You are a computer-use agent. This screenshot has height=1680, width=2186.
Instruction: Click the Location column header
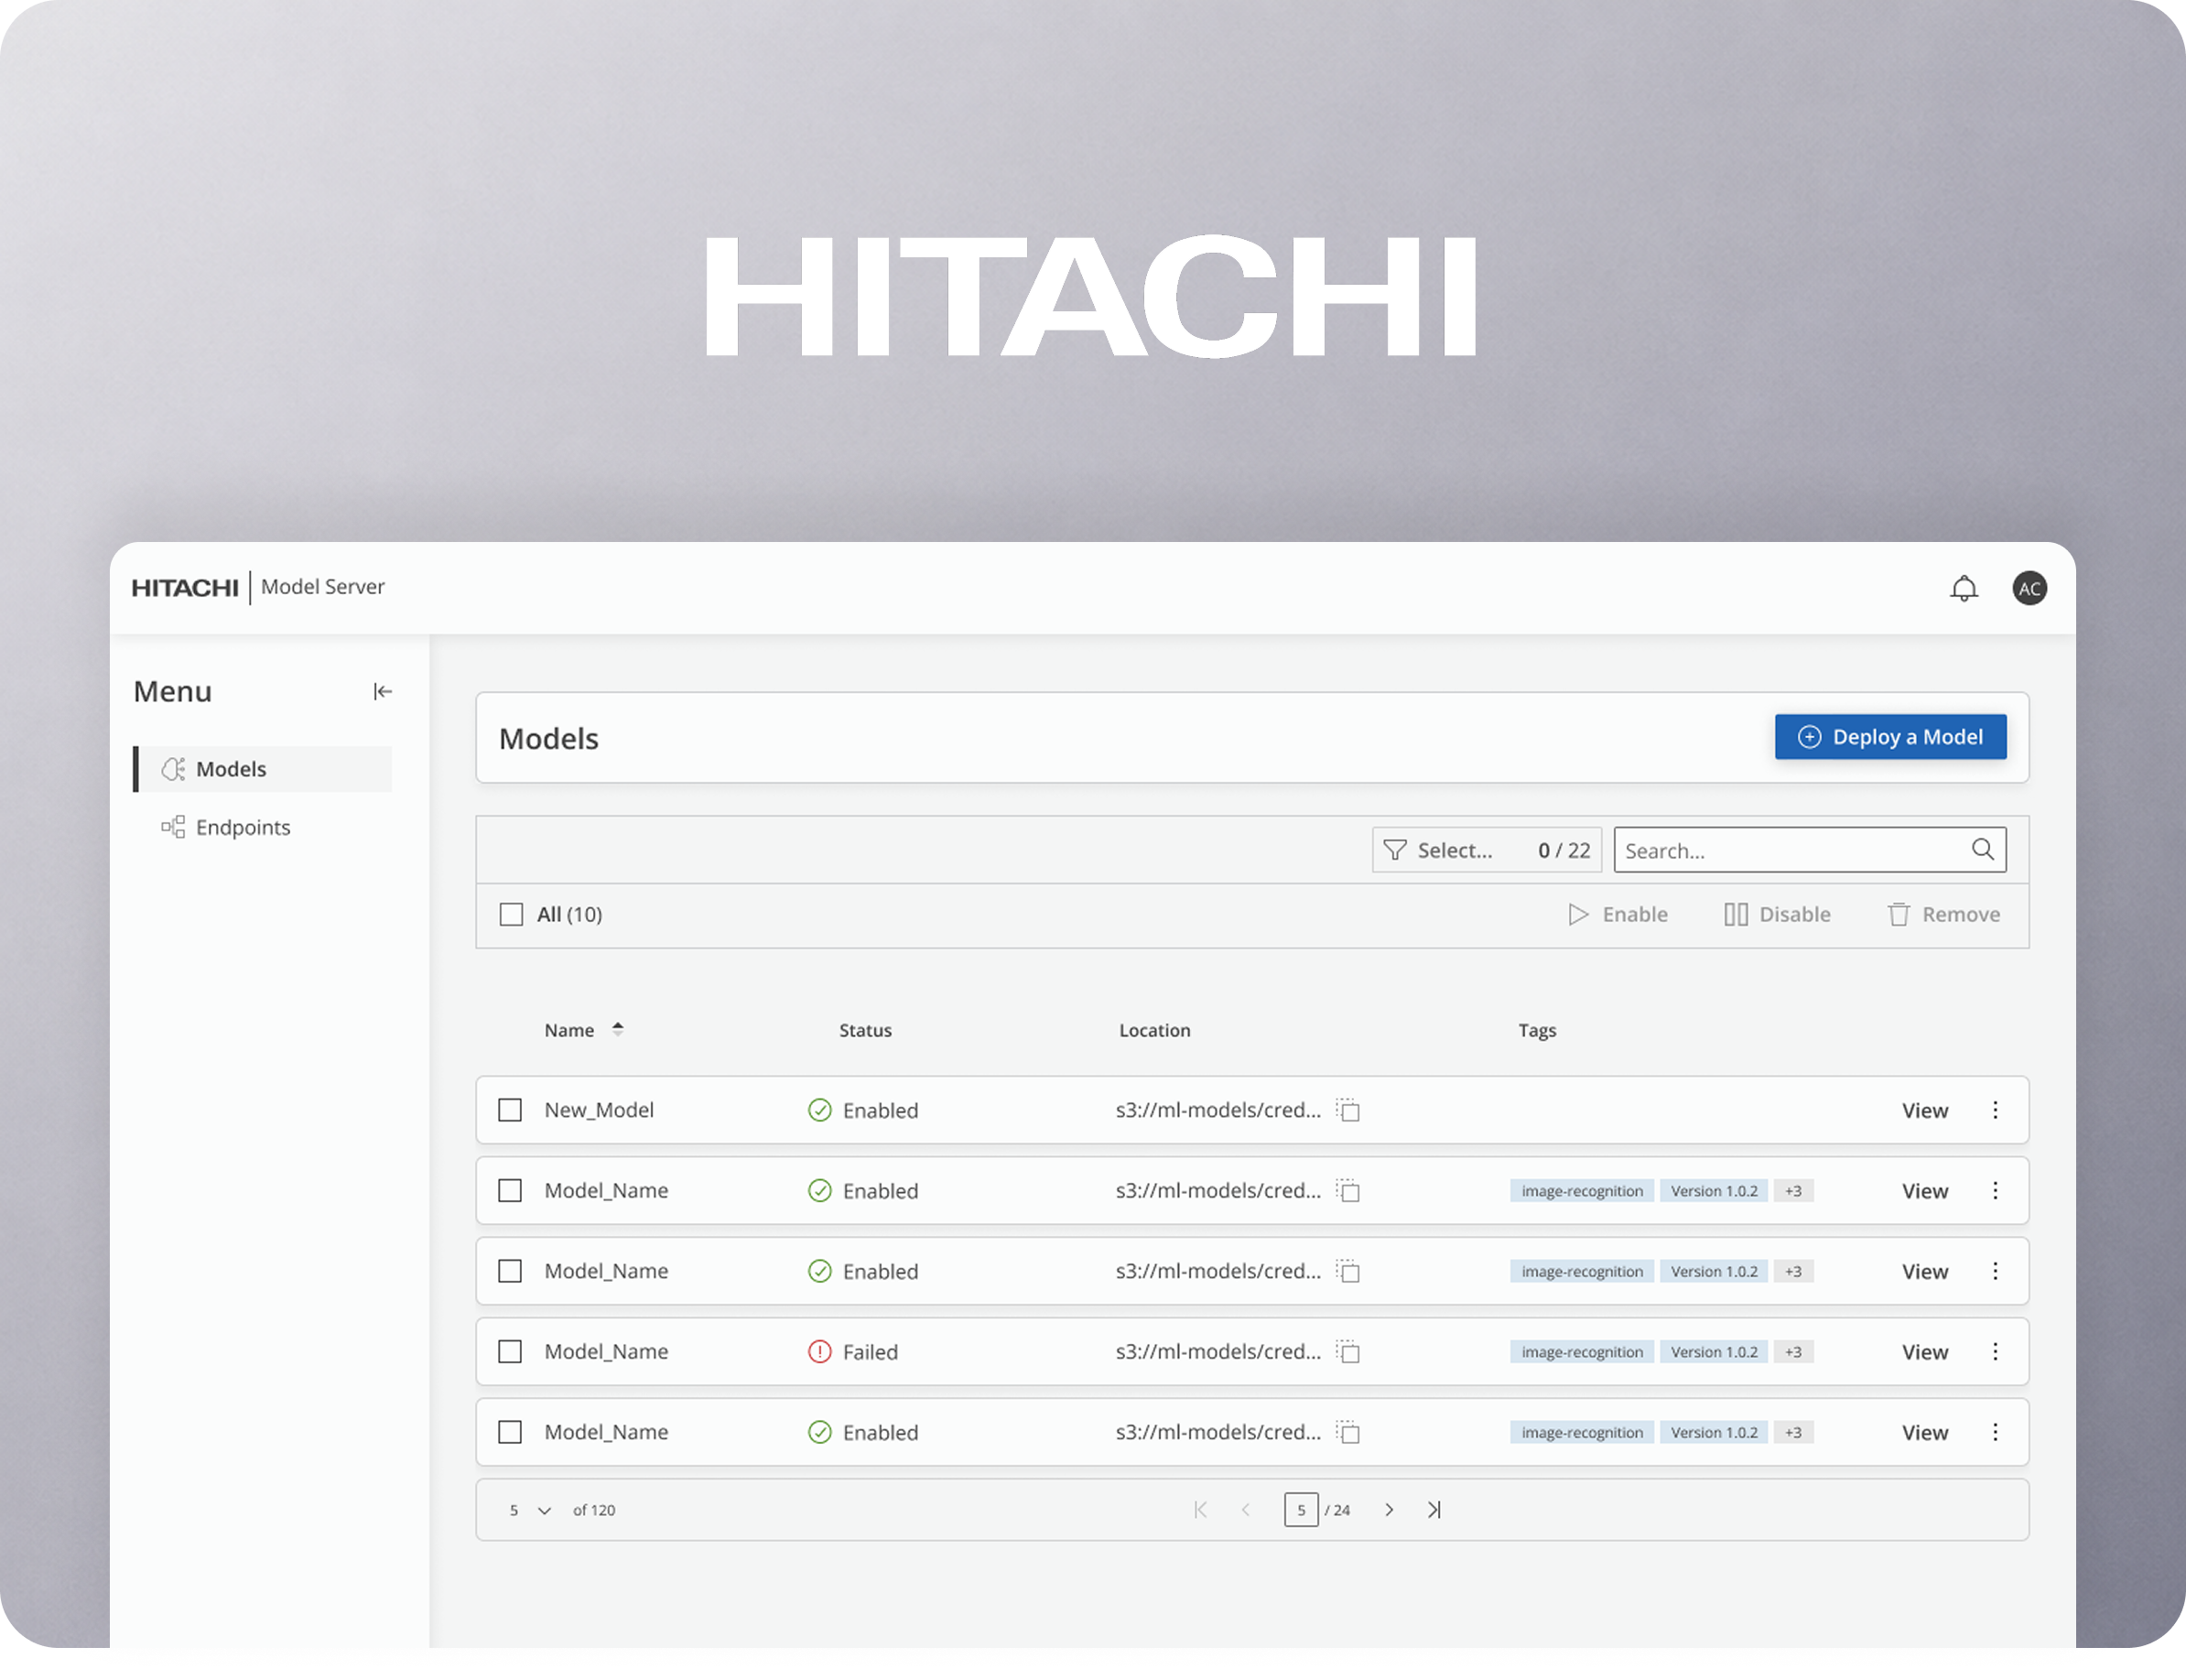coord(1154,1030)
